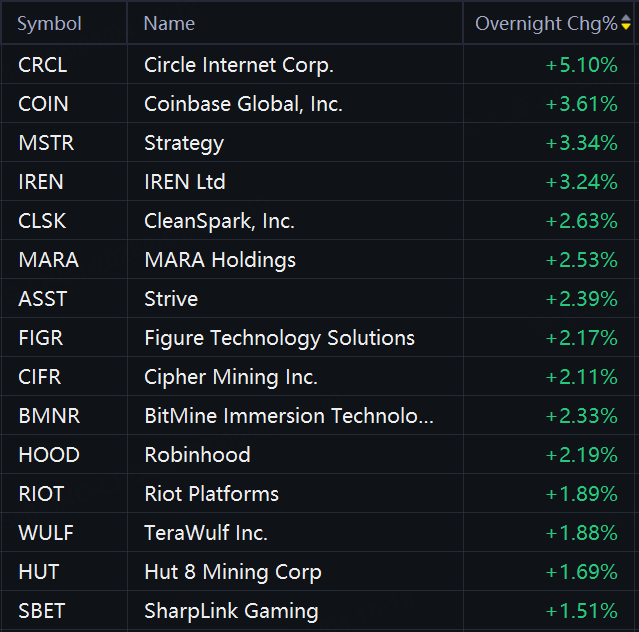Select Hut 8 Mining Corp
Image resolution: width=639 pixels, height=632 pixels.
click(x=233, y=572)
